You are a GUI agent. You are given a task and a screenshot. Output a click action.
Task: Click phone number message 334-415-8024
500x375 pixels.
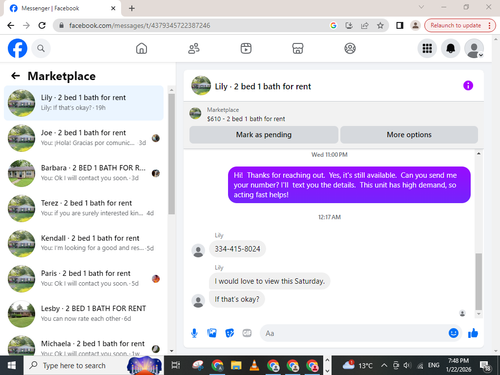[237, 249]
